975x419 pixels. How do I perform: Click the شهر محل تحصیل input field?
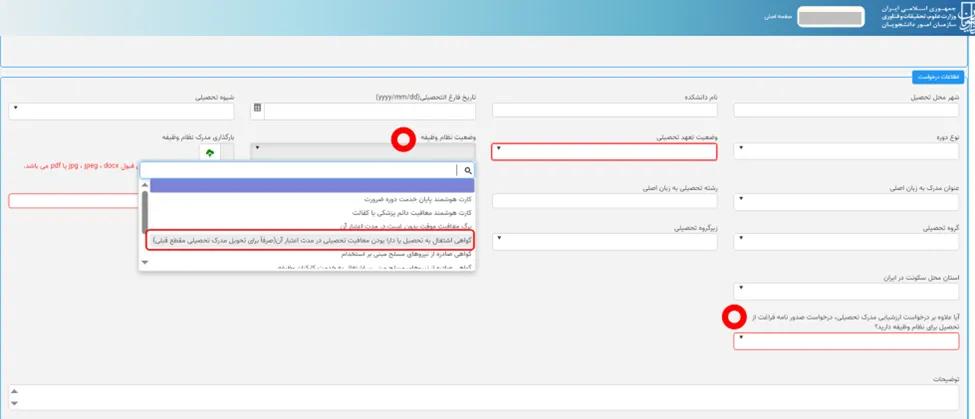pyautogui.click(x=846, y=110)
